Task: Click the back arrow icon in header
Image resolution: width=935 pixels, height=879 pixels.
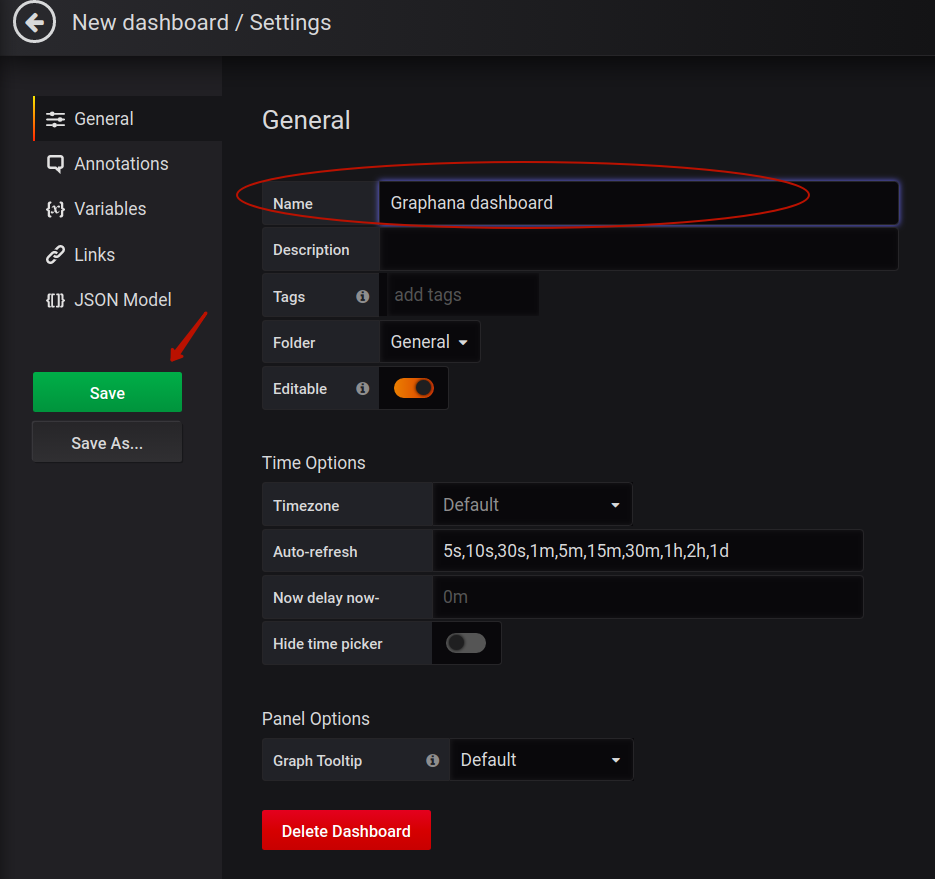Action: 35,23
